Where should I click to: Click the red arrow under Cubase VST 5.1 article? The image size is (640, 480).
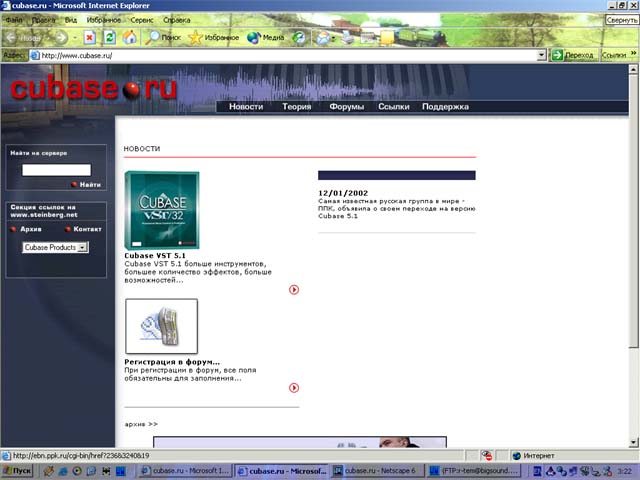pos(294,290)
